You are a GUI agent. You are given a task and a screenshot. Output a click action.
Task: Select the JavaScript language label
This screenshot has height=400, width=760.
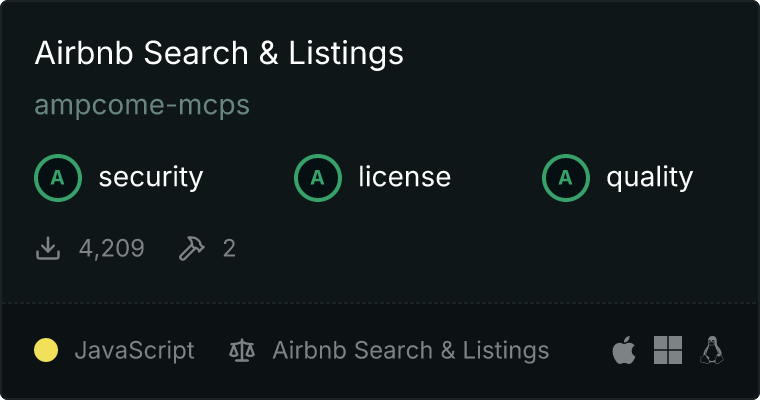coord(134,350)
